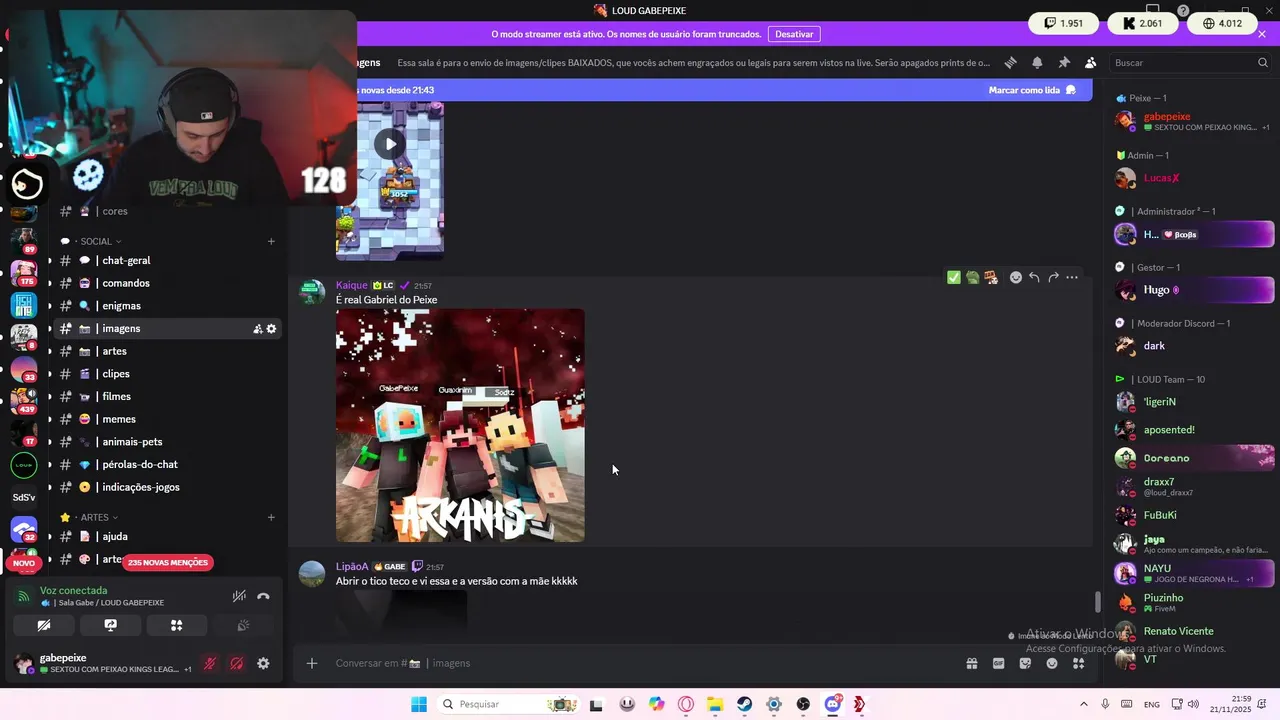Disconnect from voice call
Viewport: 1280px width, 720px height.
pyautogui.click(x=263, y=596)
